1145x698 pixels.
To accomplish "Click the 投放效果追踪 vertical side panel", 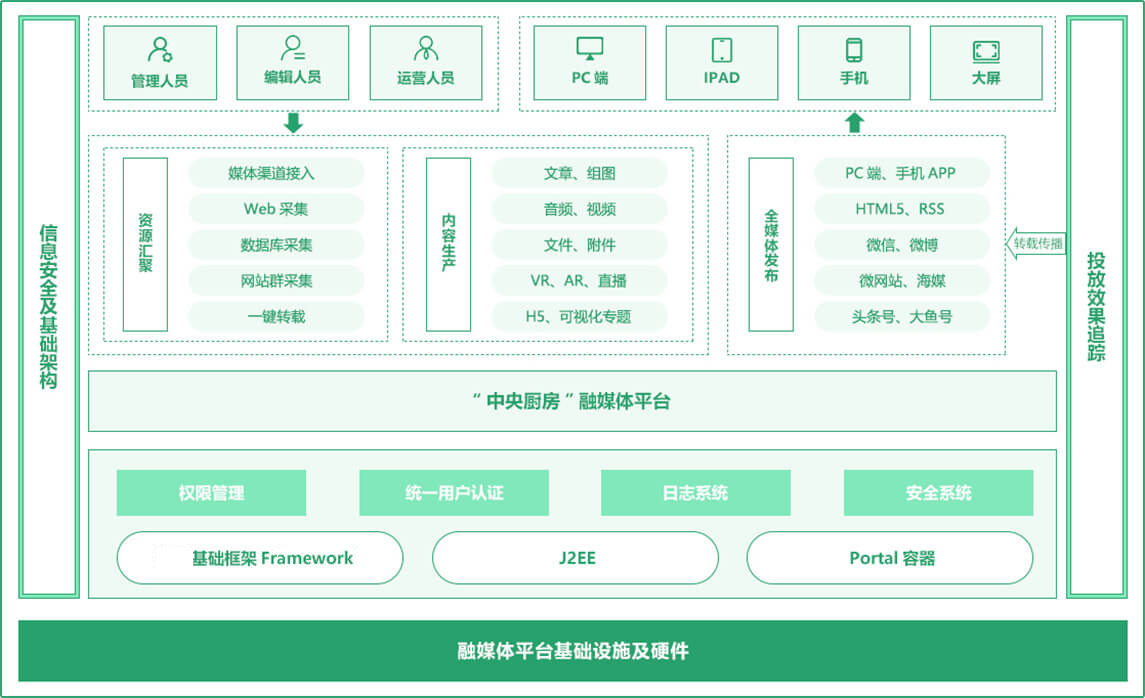I will click(1096, 306).
